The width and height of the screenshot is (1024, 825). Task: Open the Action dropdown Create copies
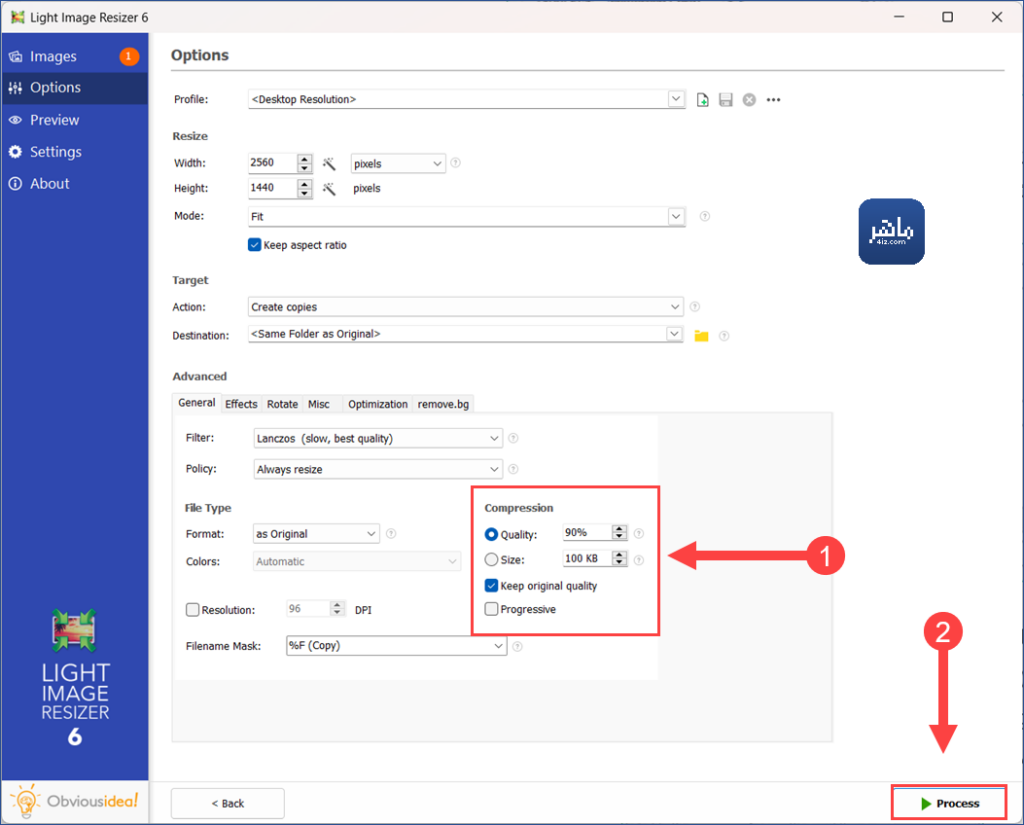click(466, 307)
